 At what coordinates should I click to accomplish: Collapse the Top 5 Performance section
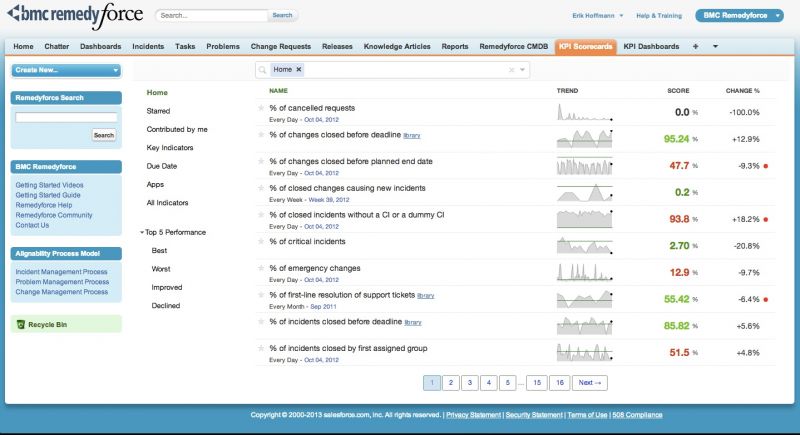tap(142, 232)
